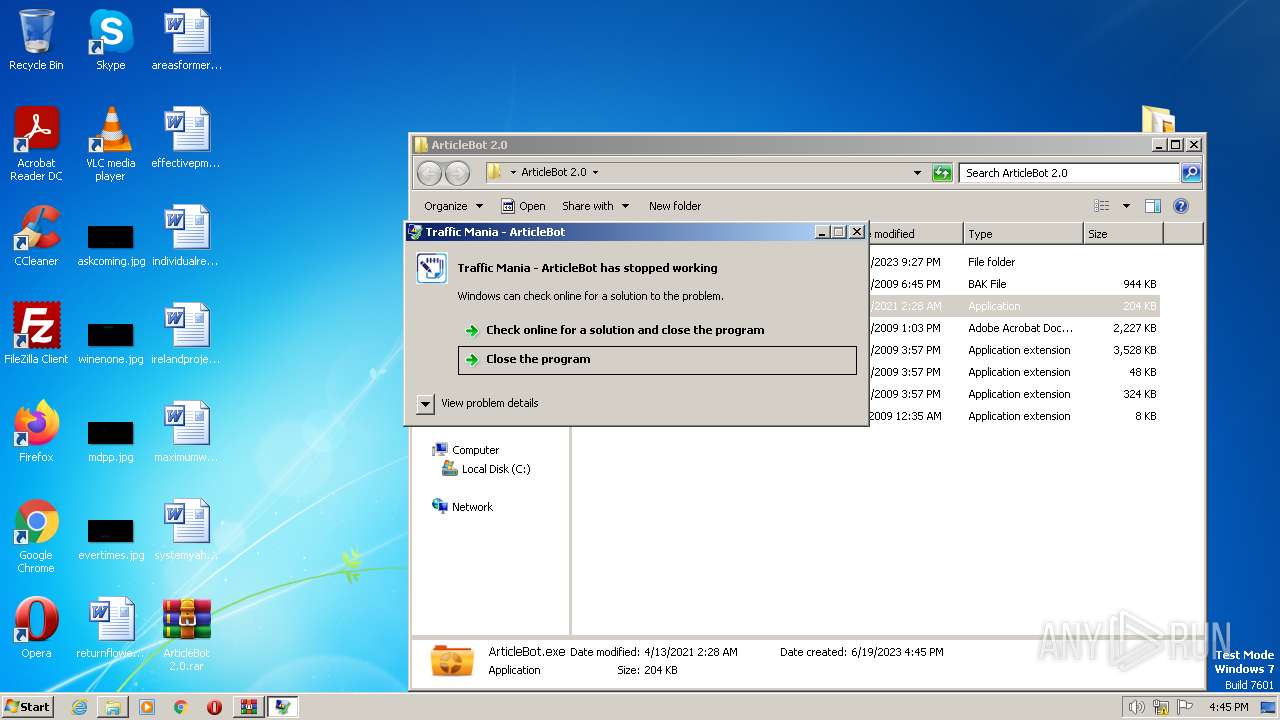Screen dimensions: 1280x720
Task: Click the change view icon in Explorer
Action: [1102, 206]
